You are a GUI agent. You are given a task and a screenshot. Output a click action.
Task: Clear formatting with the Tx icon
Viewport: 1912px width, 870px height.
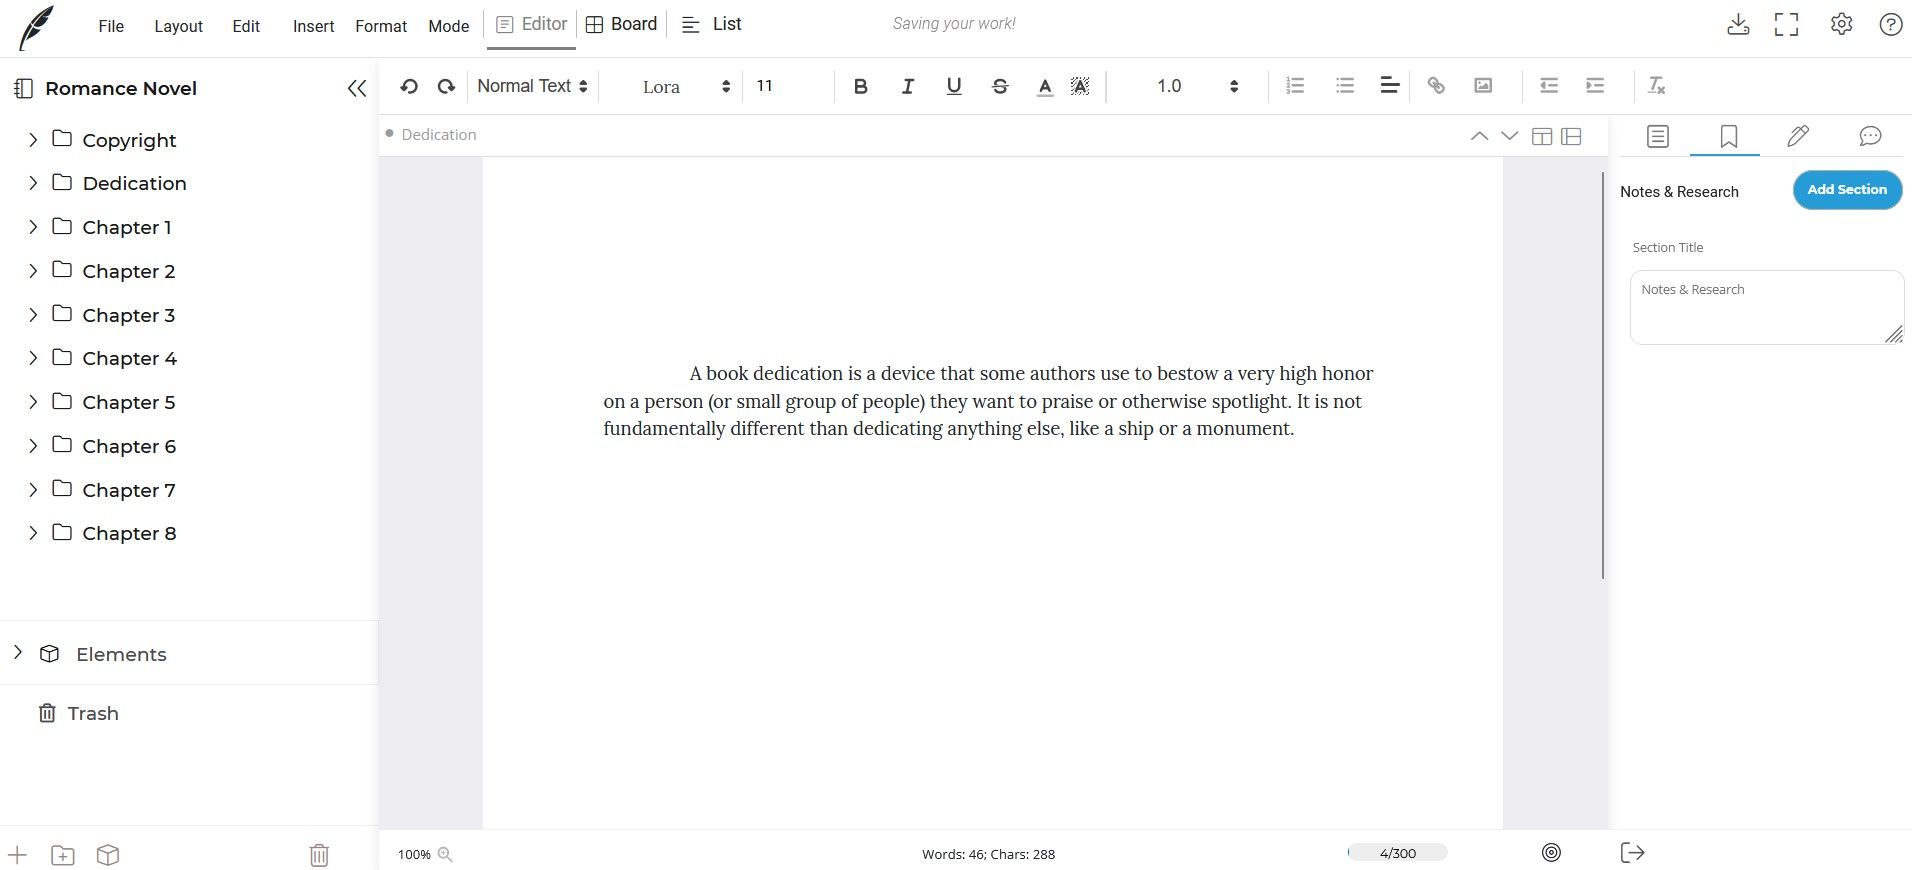tap(1656, 86)
